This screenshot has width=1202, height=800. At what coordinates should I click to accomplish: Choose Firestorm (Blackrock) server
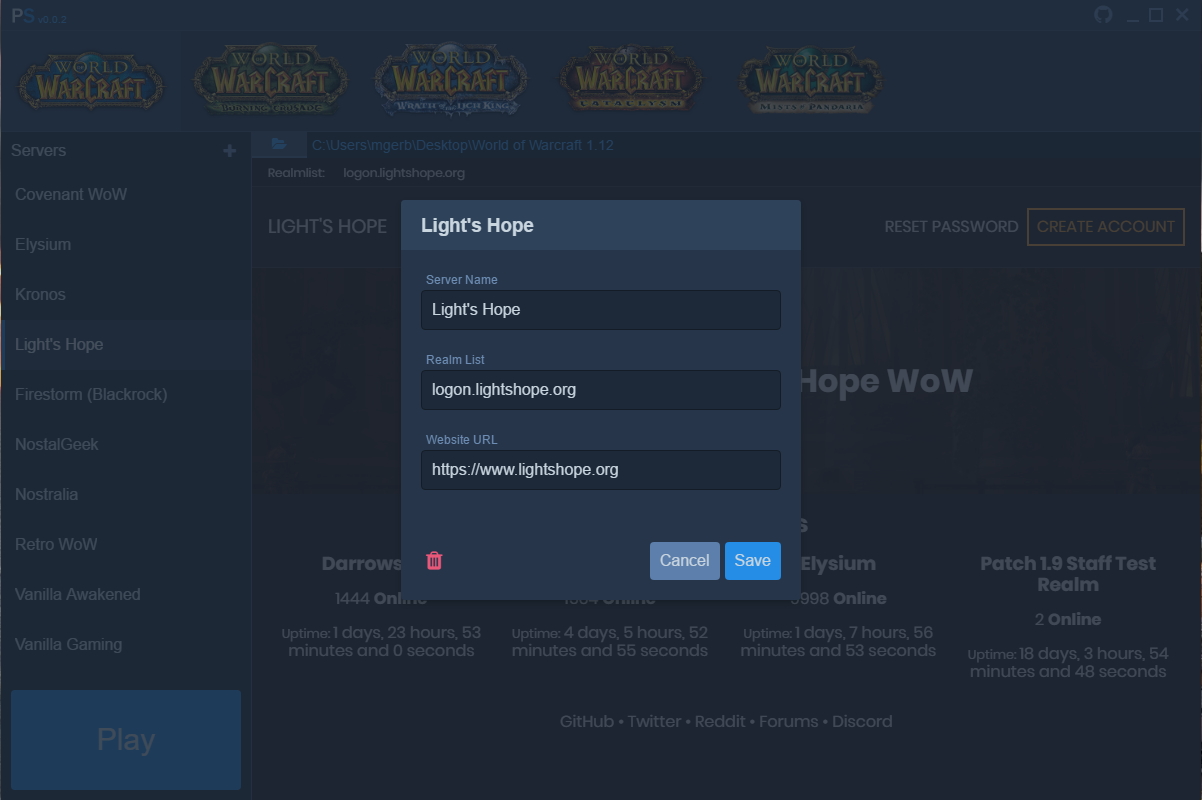pos(91,395)
